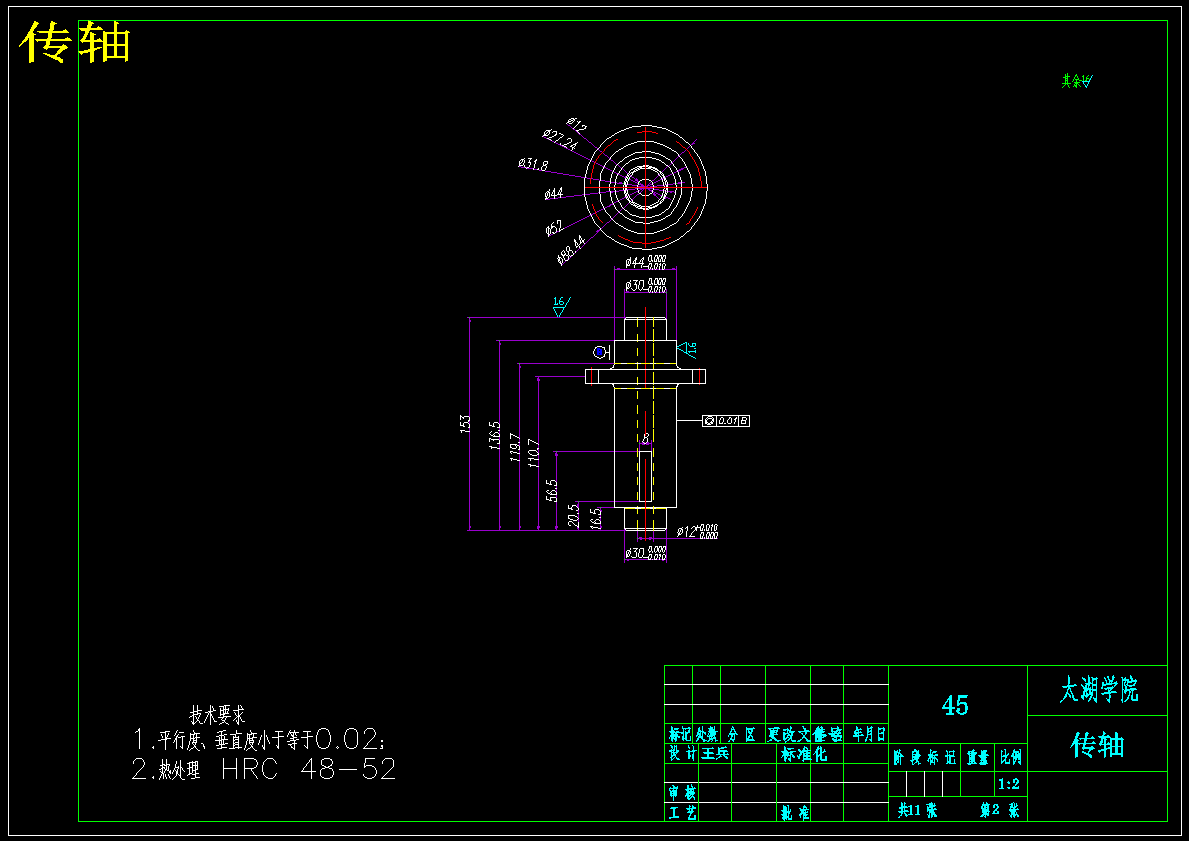1189x841 pixels.
Task: Select the ø52 diameter label
Action: pyautogui.click(x=554, y=228)
